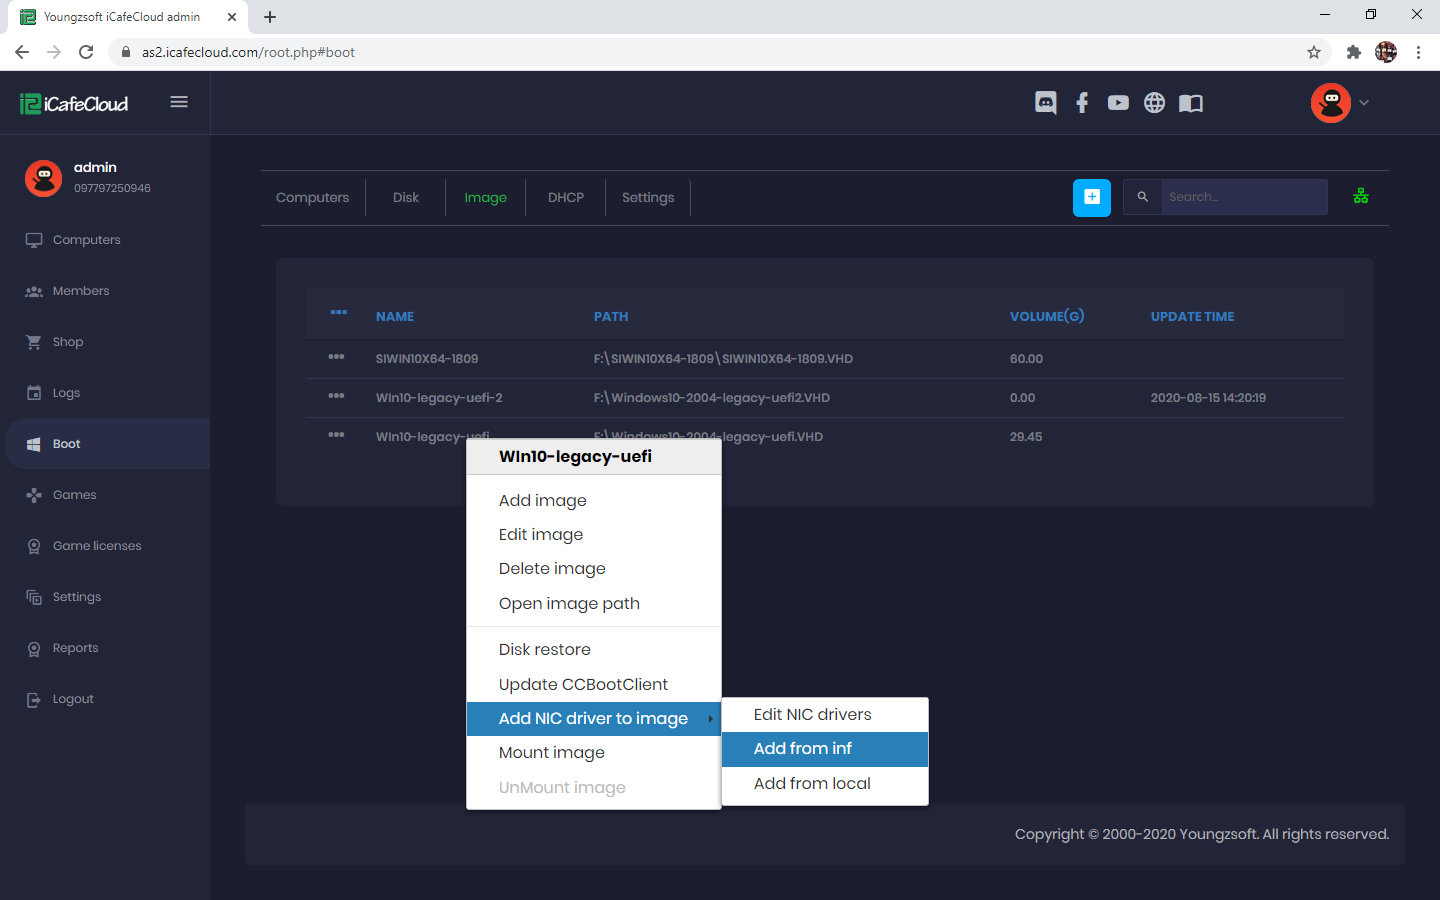This screenshot has height=900, width=1440.
Task: Click the Facebook icon in header
Action: coord(1082,103)
